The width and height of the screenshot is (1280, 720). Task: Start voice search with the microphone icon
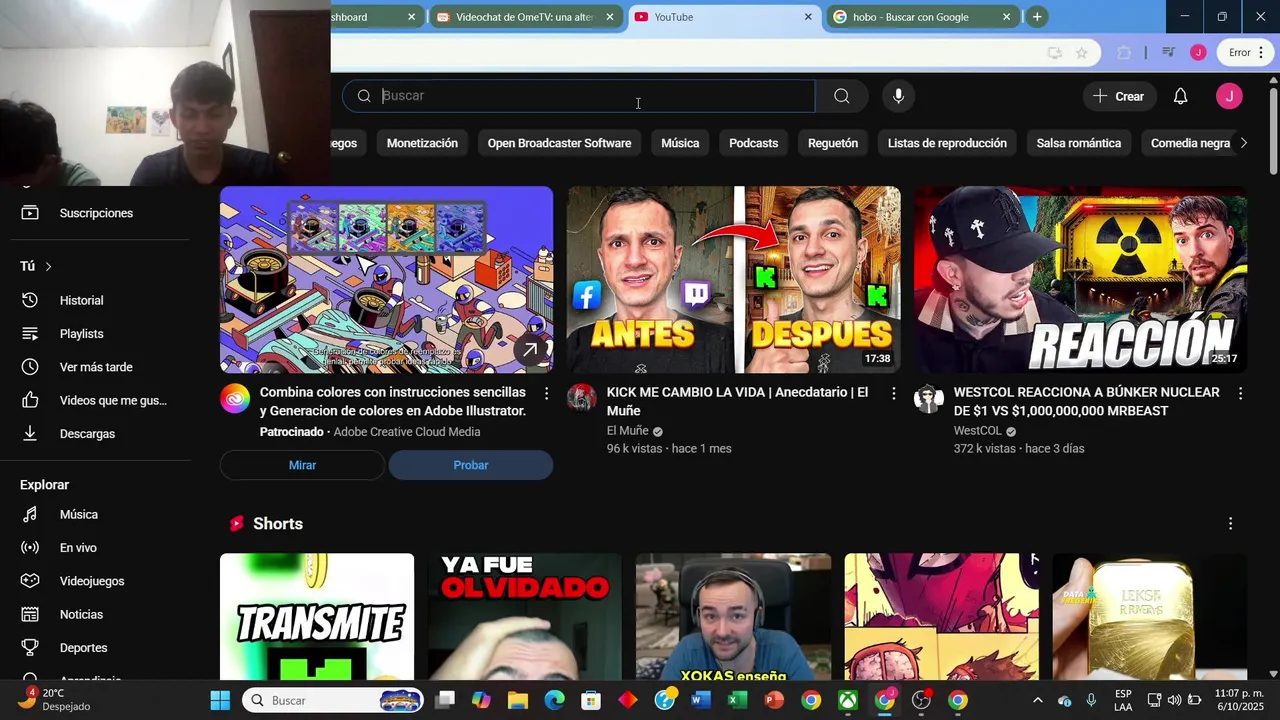[x=898, y=96]
